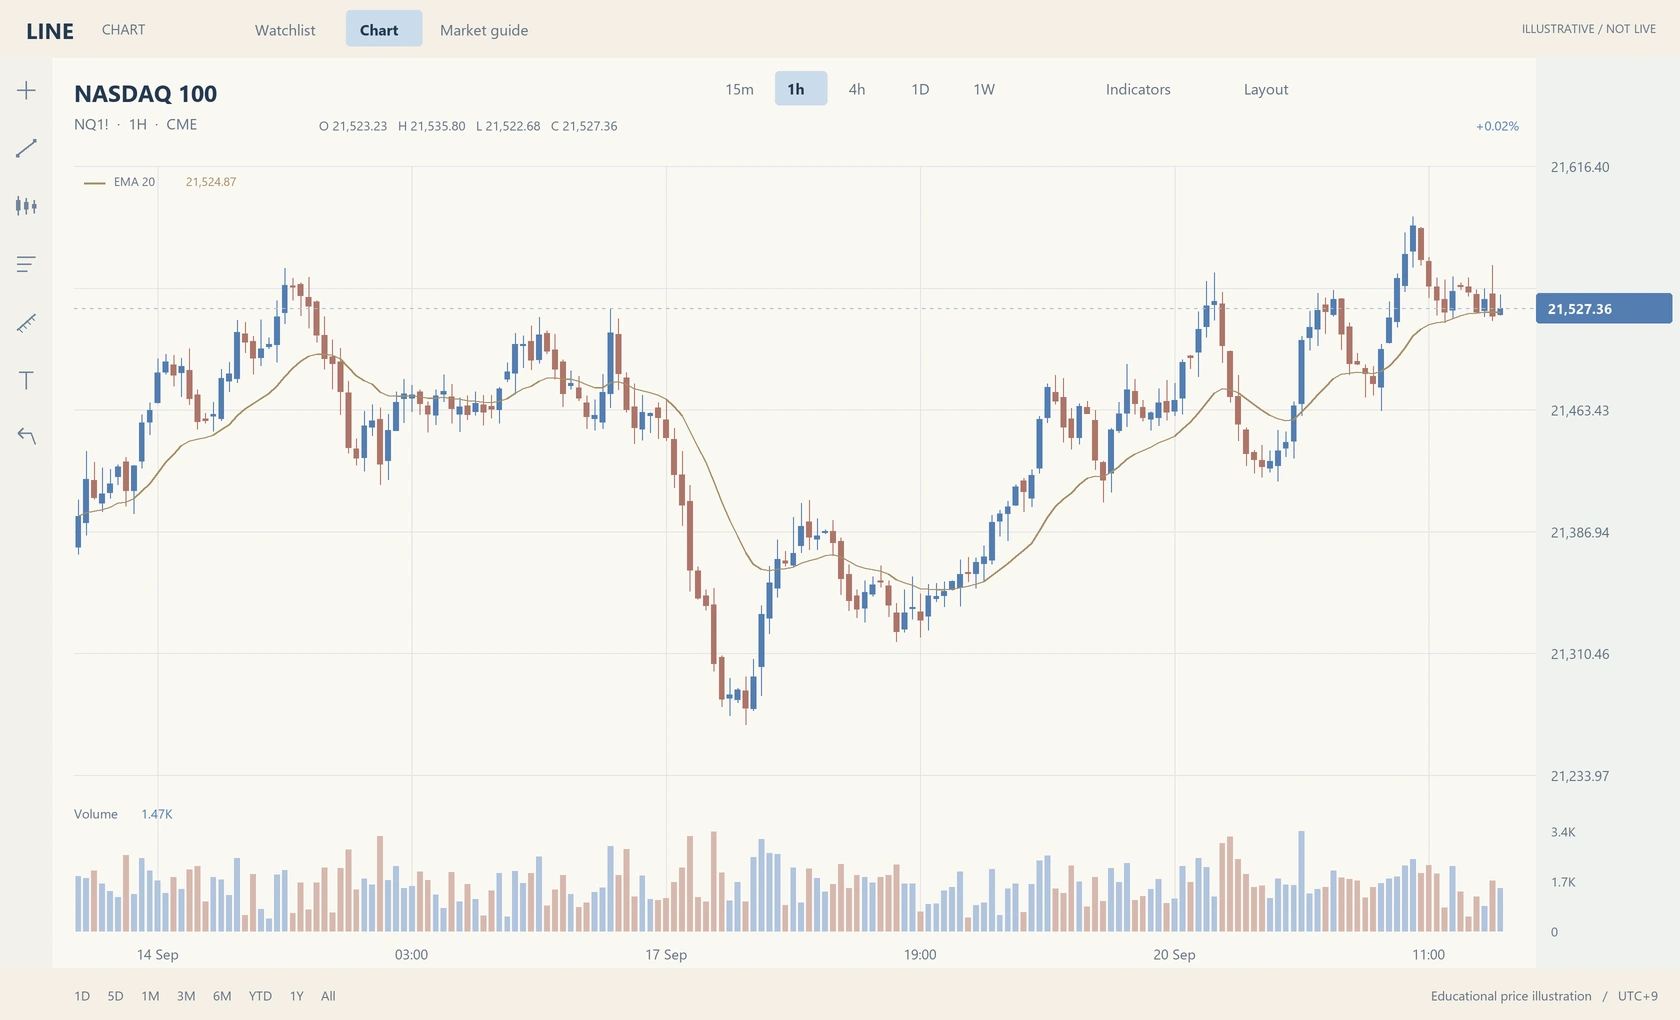Select the 1Y range
This screenshot has width=1680, height=1020.
pyautogui.click(x=297, y=996)
